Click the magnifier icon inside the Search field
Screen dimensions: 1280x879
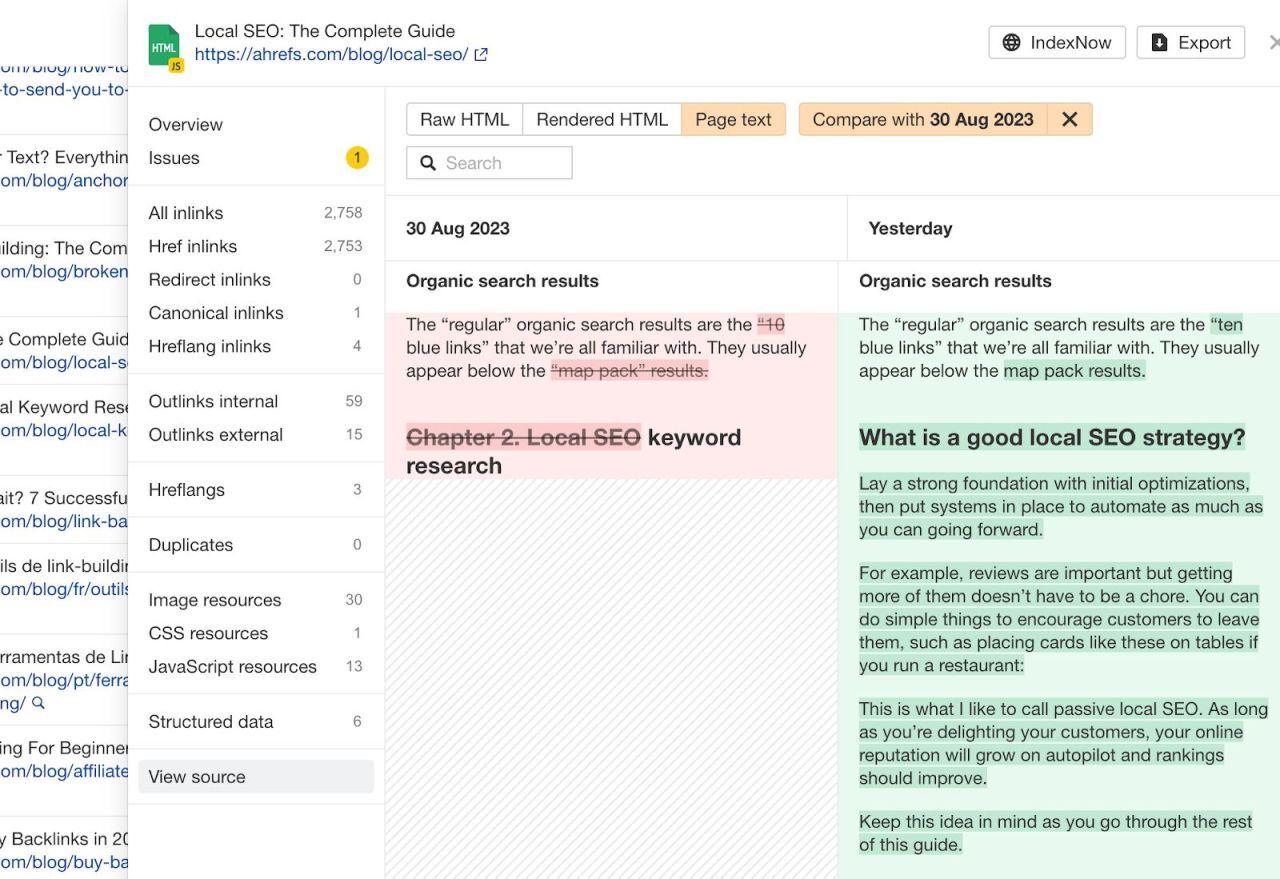click(x=429, y=162)
